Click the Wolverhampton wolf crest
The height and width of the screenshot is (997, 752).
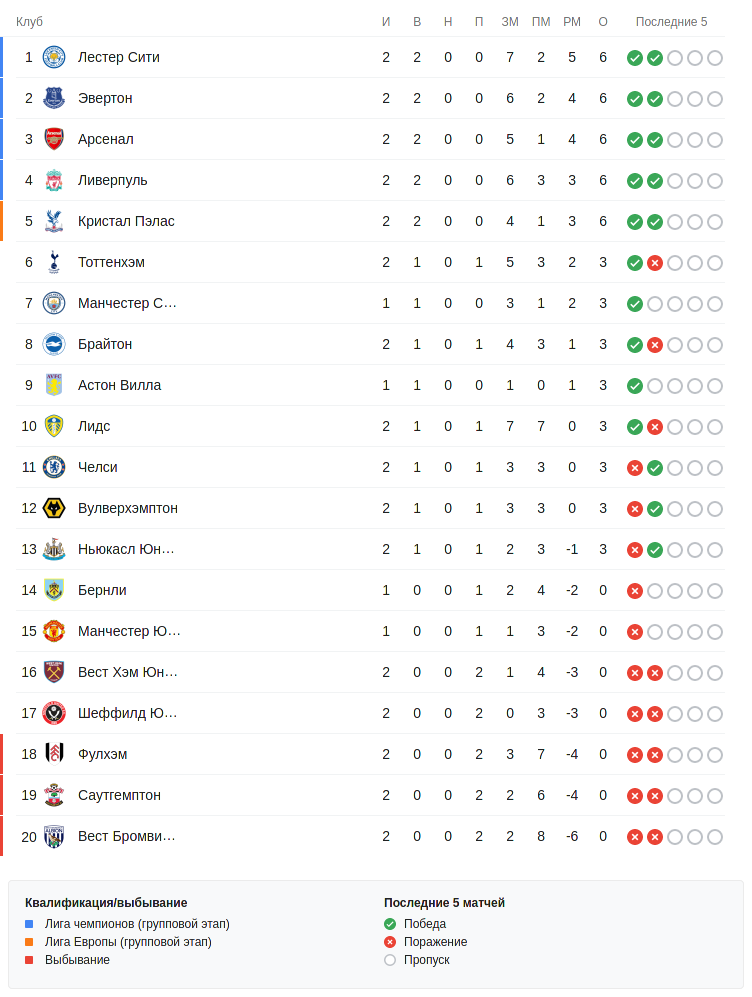pos(54,508)
